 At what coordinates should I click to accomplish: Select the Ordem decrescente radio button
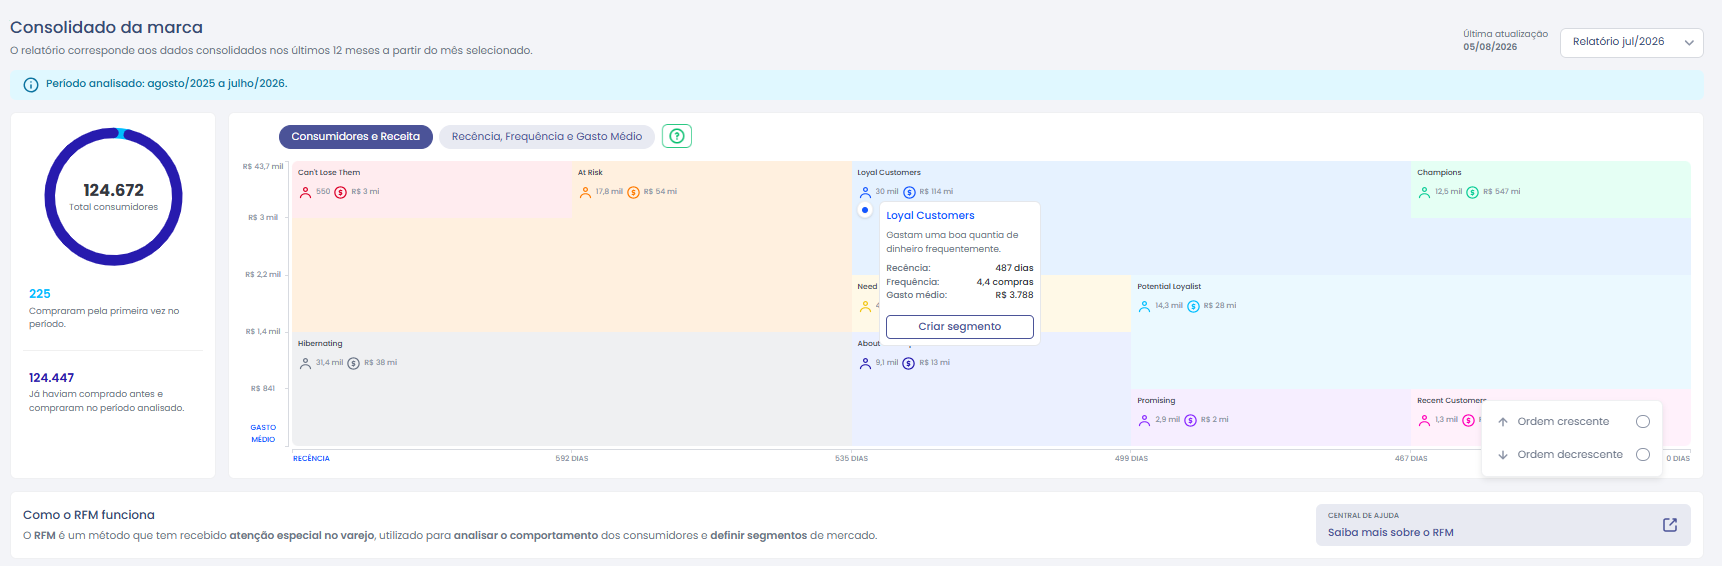click(x=1642, y=455)
